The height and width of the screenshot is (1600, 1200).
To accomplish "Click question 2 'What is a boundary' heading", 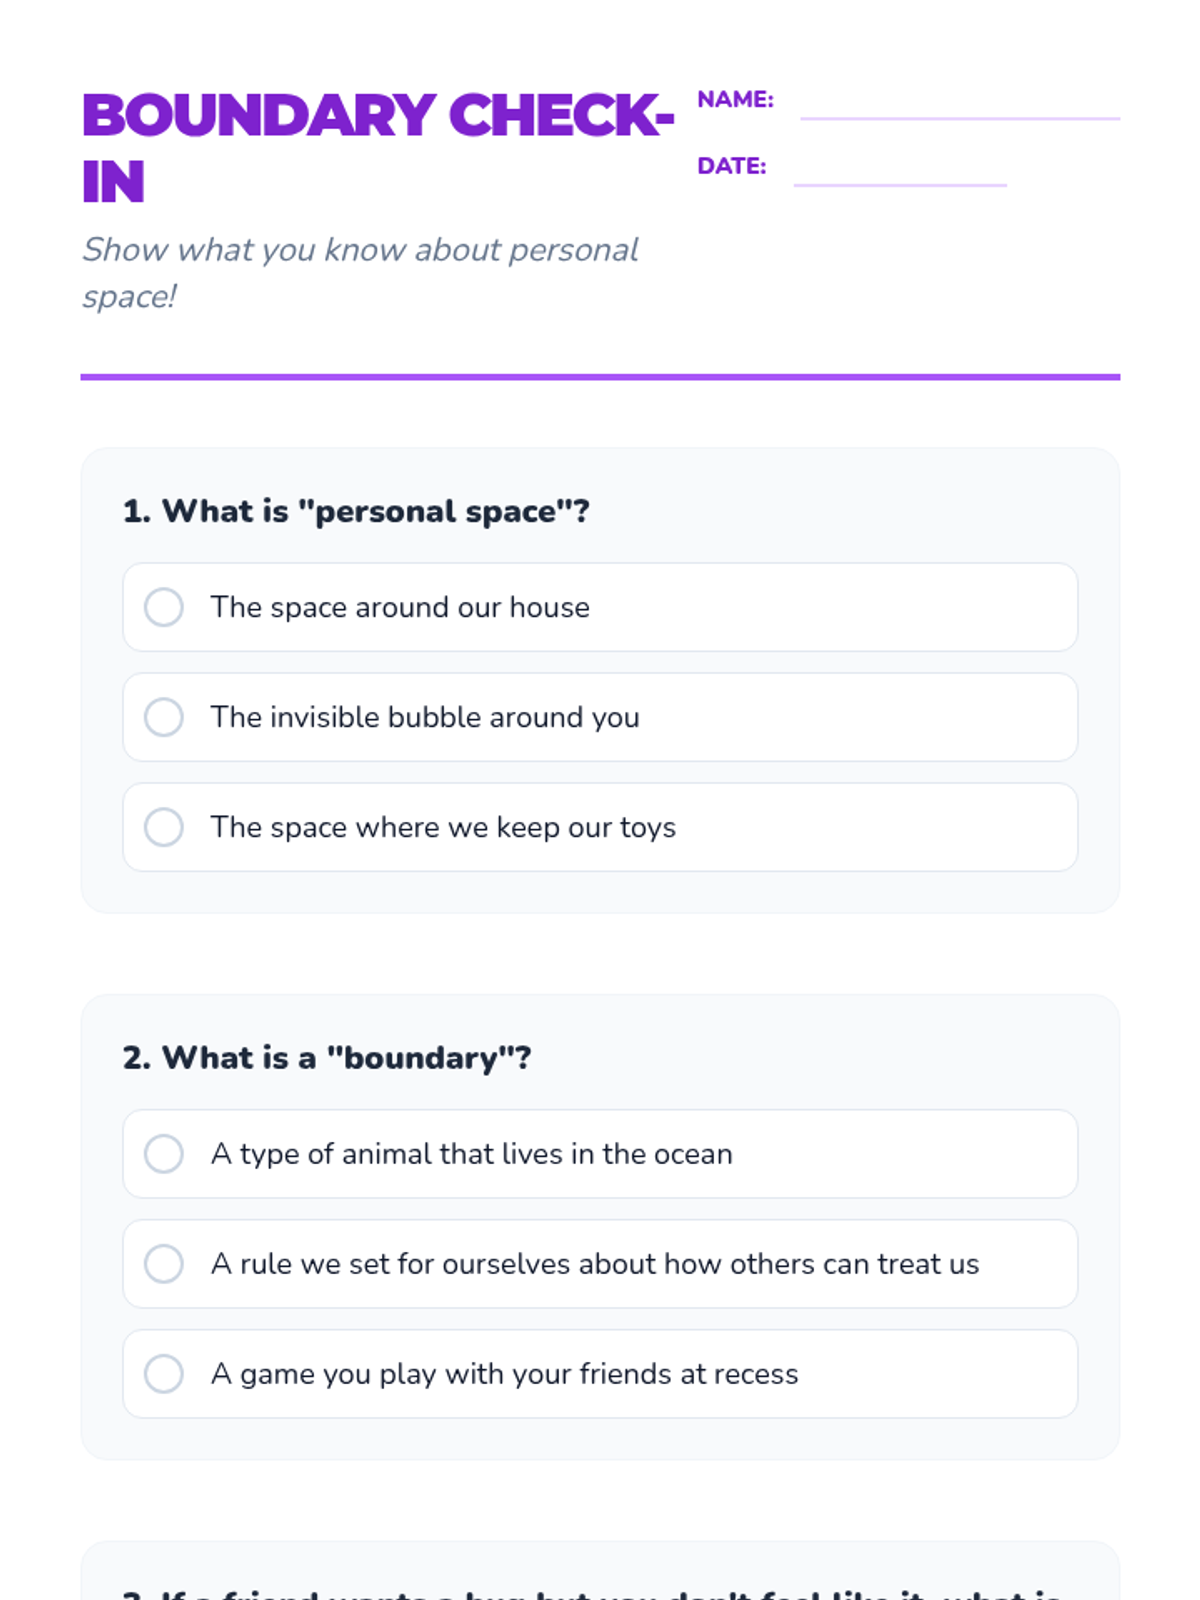I will (327, 1058).
